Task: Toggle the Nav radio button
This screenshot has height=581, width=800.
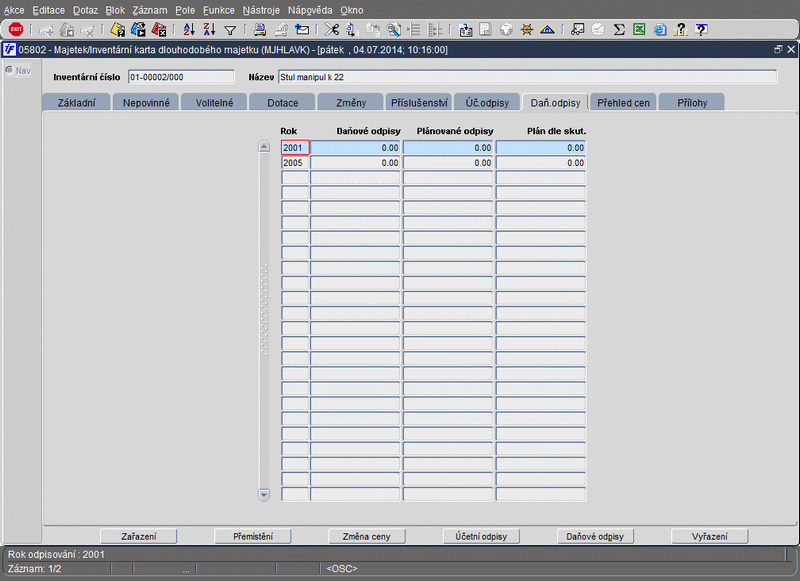Action: (9, 70)
